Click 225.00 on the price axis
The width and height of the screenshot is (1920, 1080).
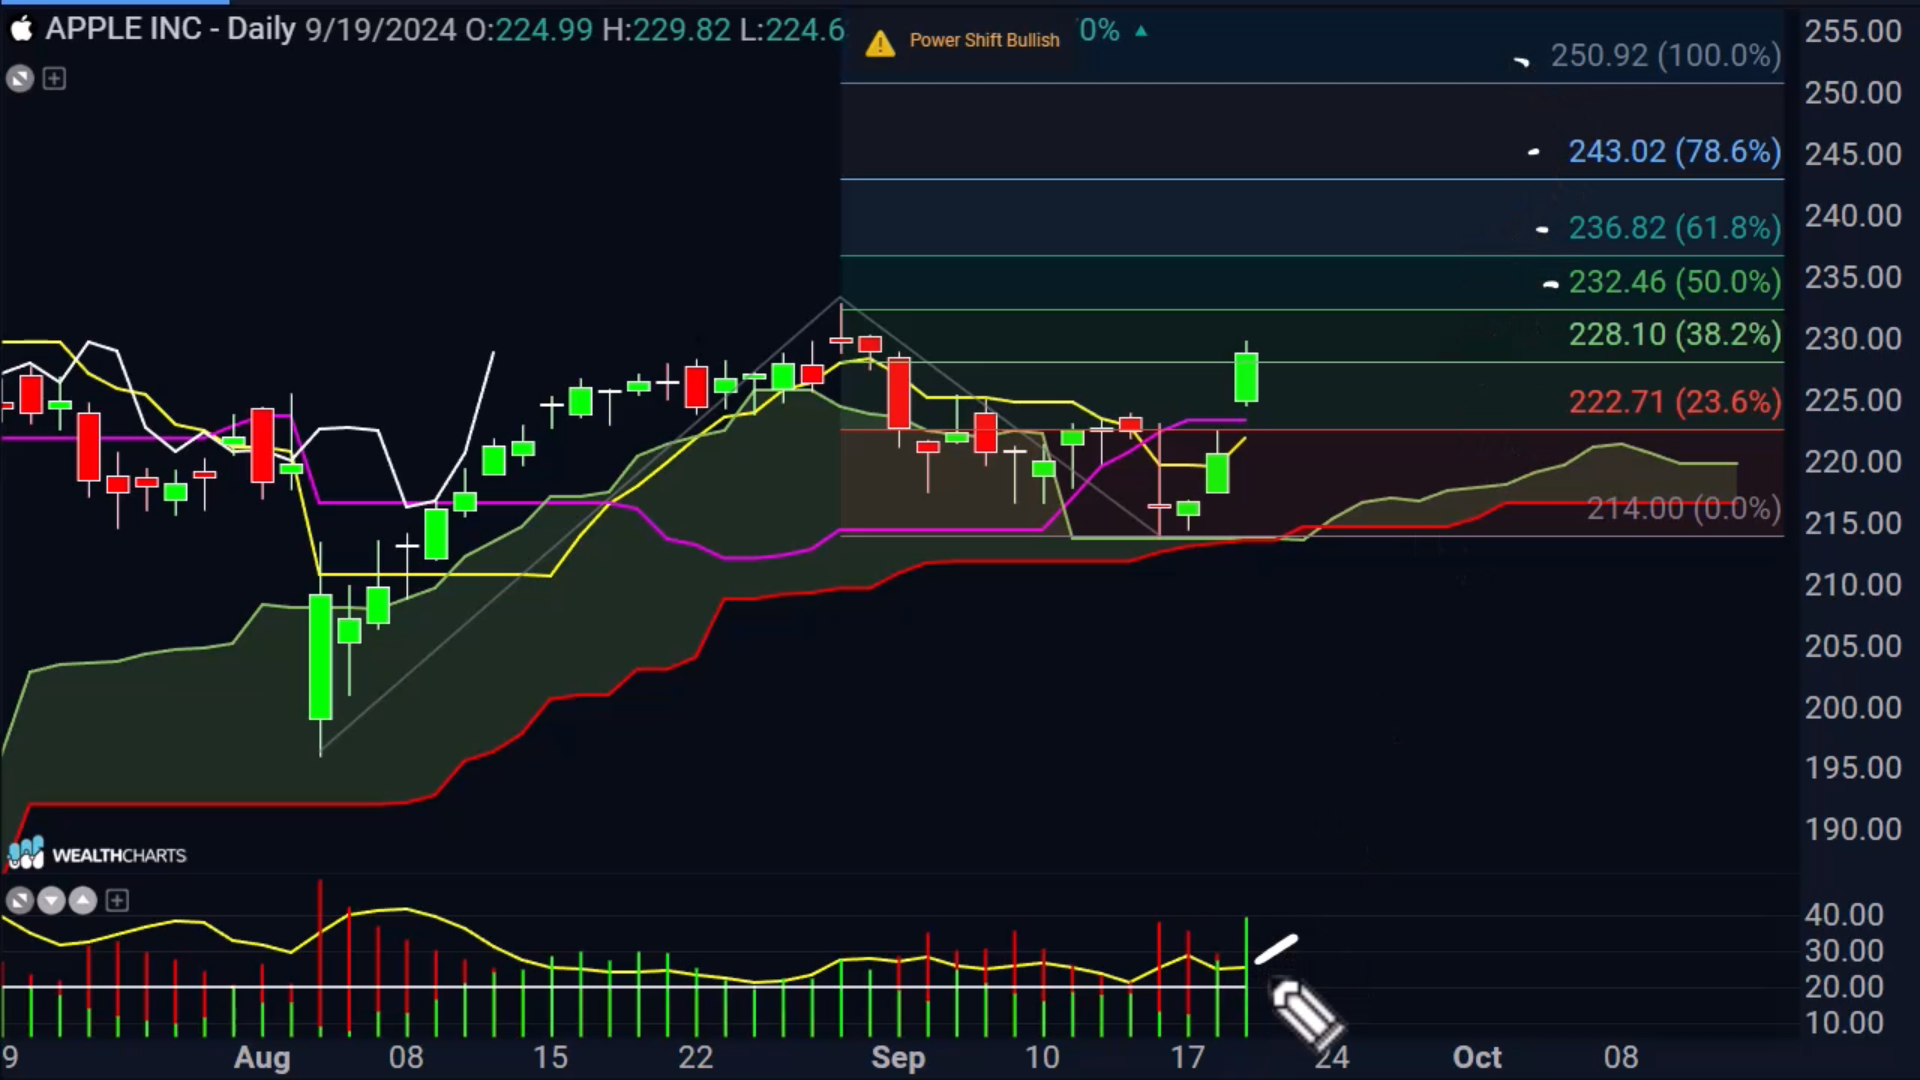coord(1852,400)
